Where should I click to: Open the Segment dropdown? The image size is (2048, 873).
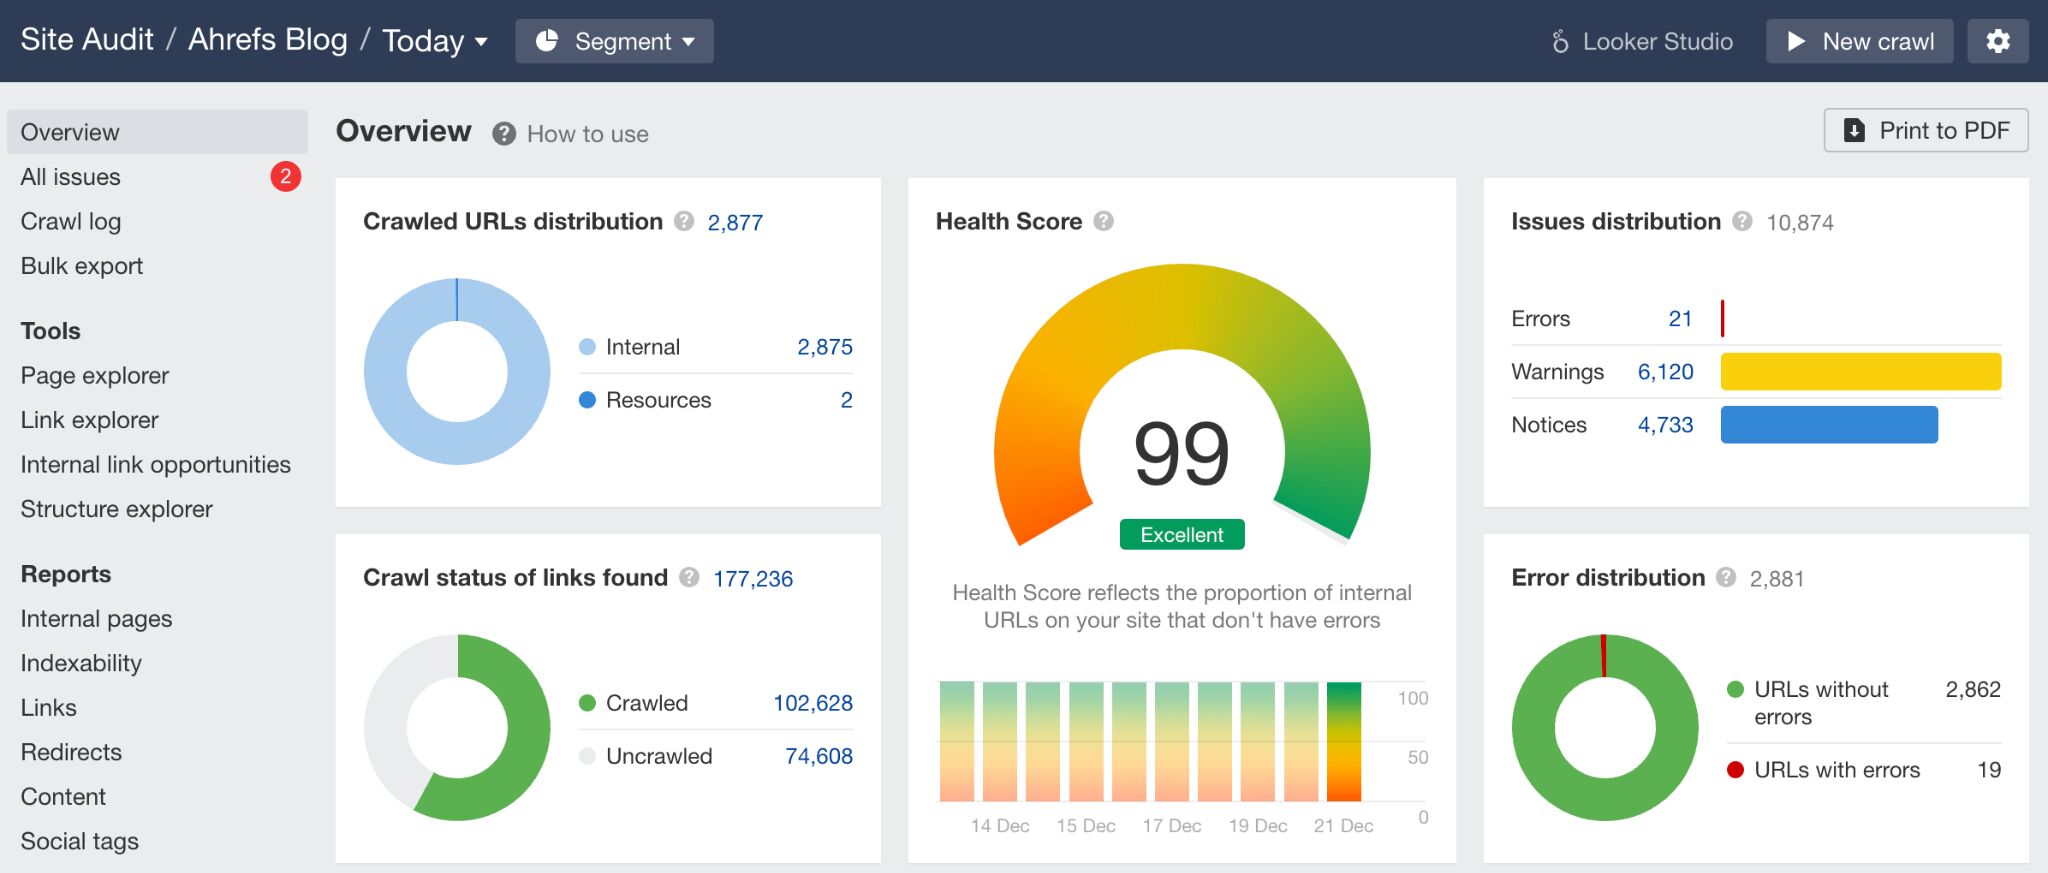tap(614, 41)
